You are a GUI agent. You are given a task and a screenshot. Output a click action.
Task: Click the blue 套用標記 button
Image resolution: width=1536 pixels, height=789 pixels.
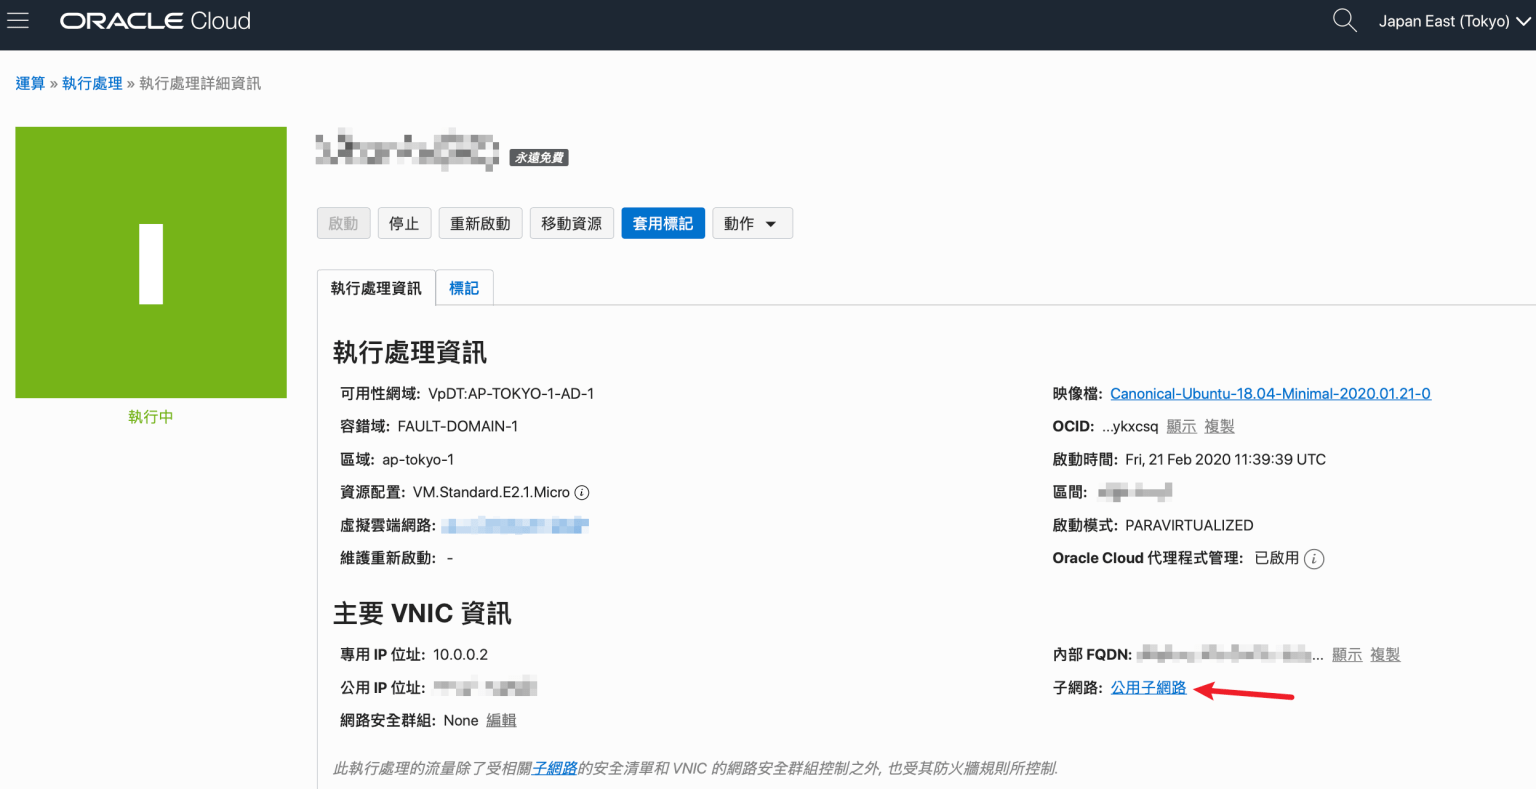pos(663,224)
